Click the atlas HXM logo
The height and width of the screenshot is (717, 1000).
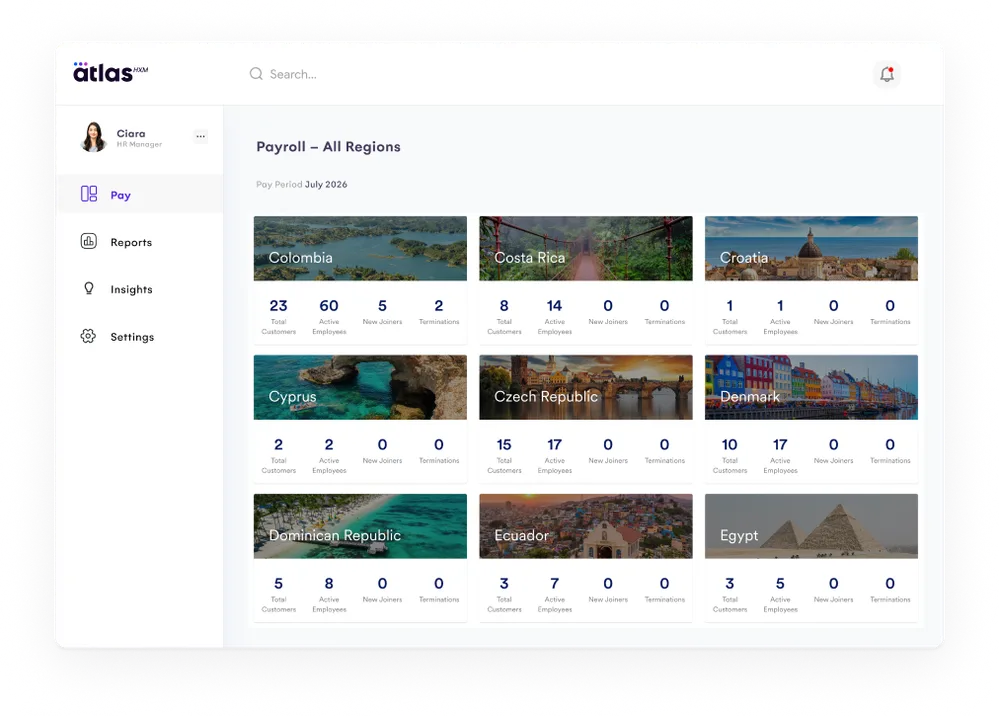tap(110, 72)
